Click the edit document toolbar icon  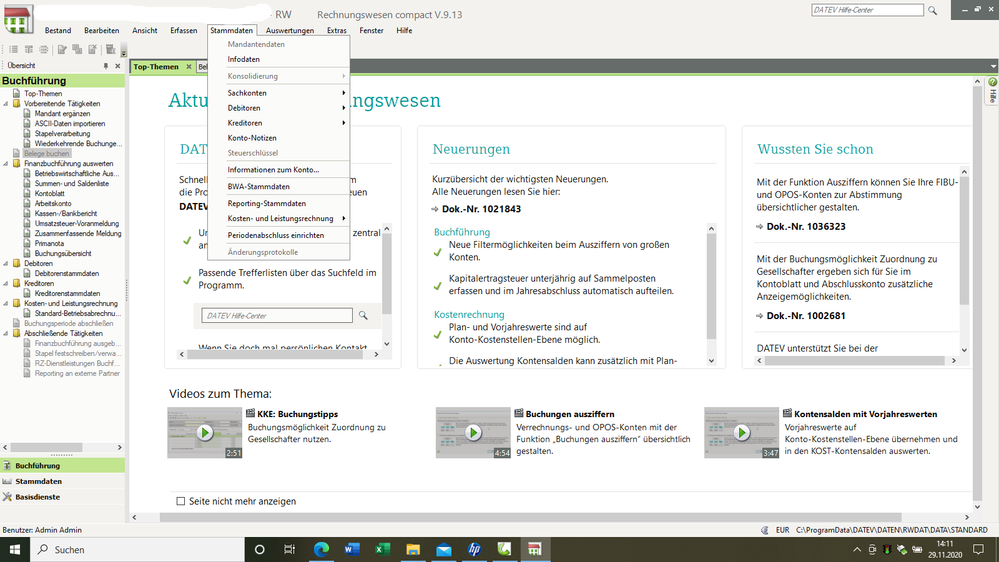tap(62, 50)
